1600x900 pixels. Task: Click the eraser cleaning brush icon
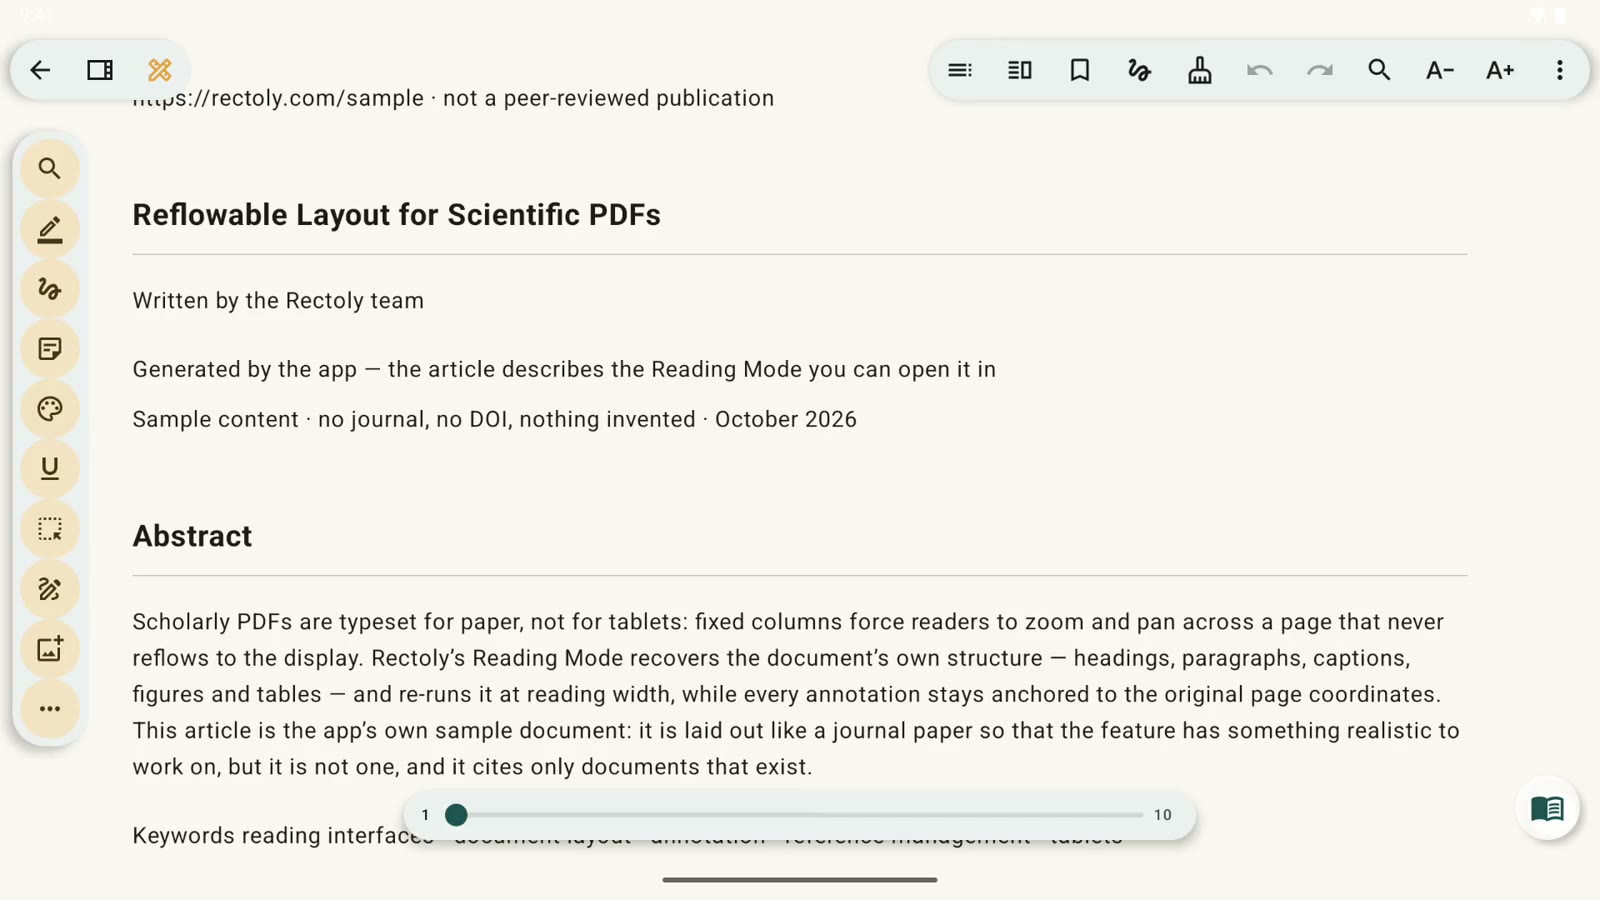coord(1200,70)
